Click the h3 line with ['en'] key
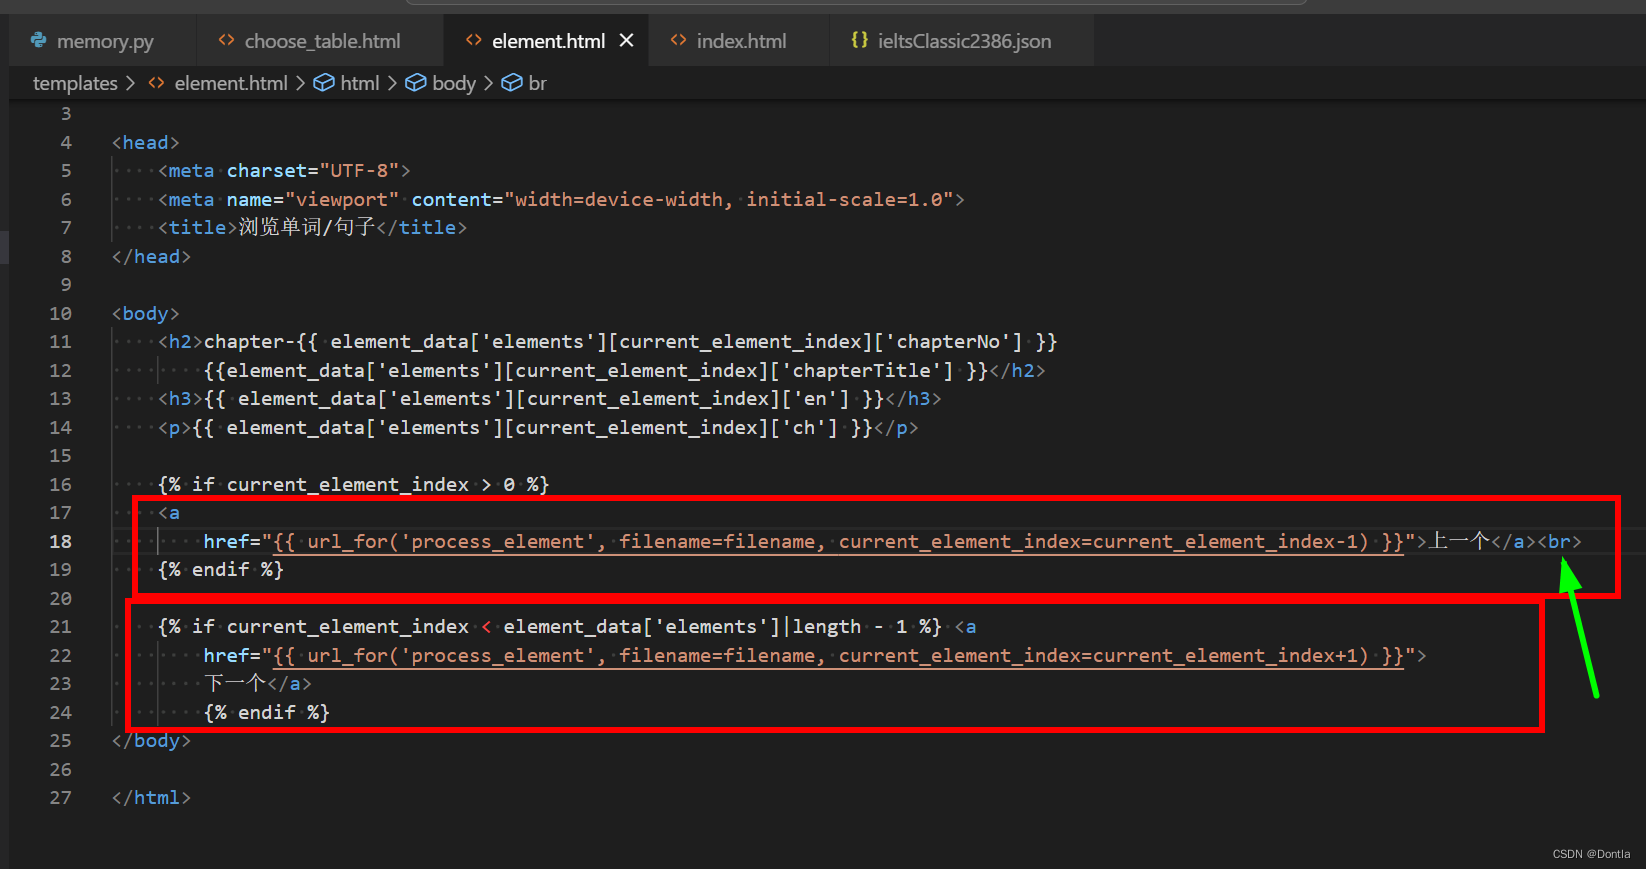 [550, 399]
